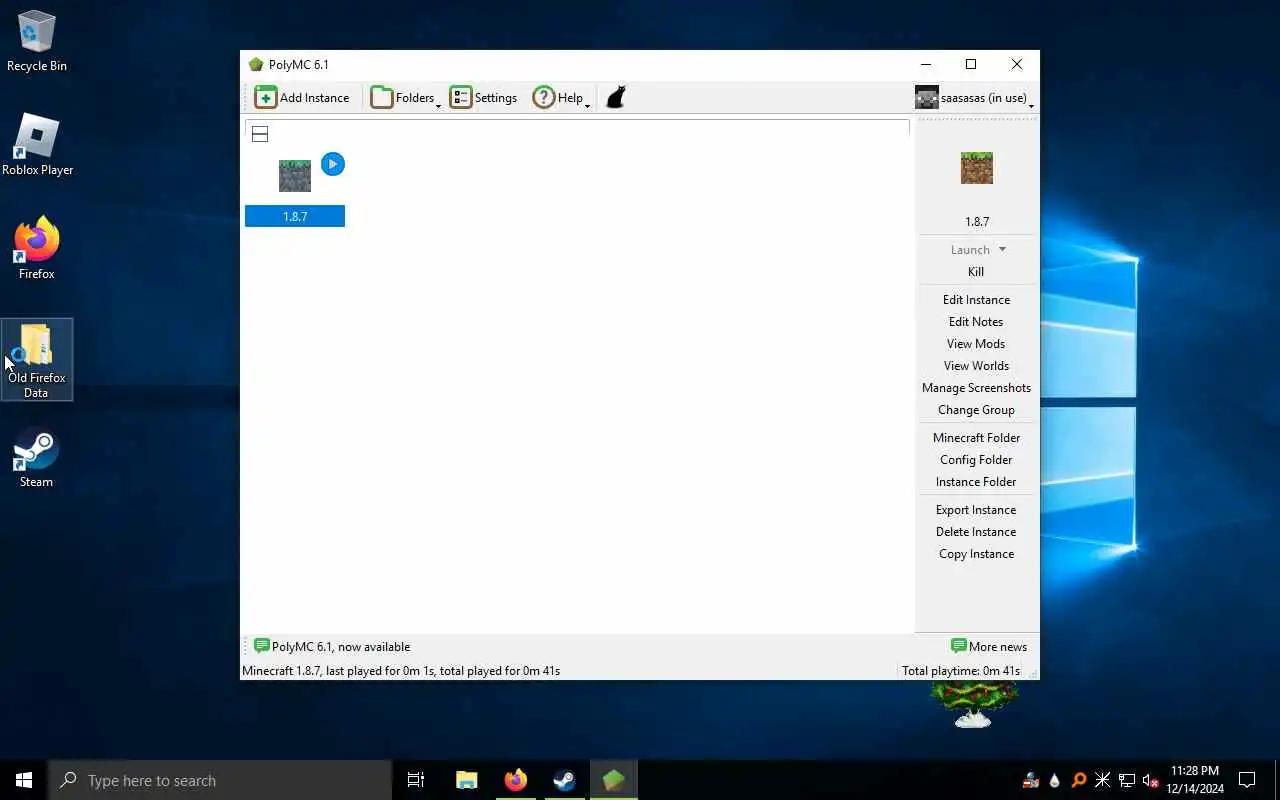Select the Steam desktop shortcut

pyautogui.click(x=37, y=458)
